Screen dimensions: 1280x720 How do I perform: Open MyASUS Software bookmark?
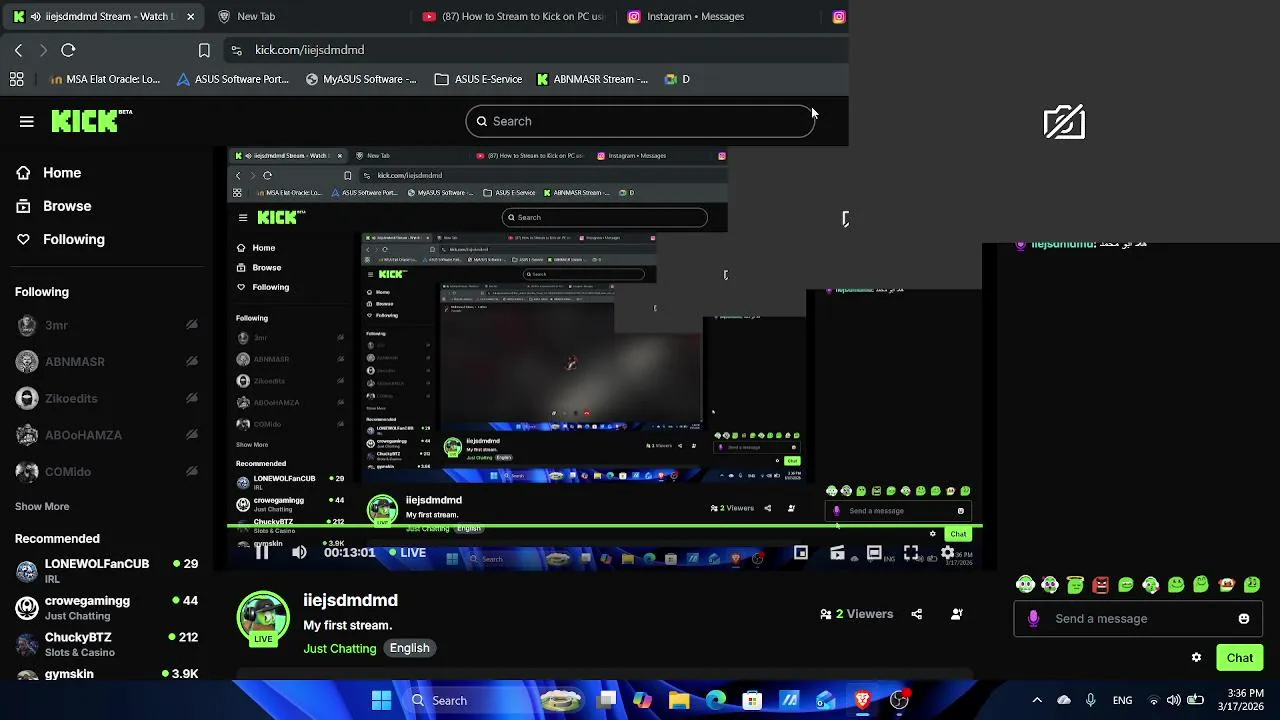click(360, 79)
